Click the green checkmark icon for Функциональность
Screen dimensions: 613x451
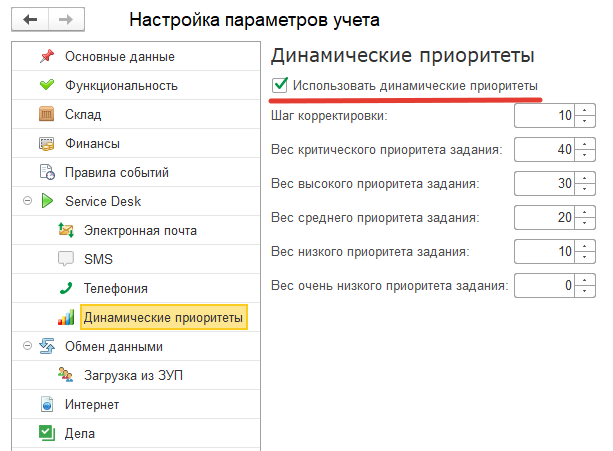pos(47,84)
